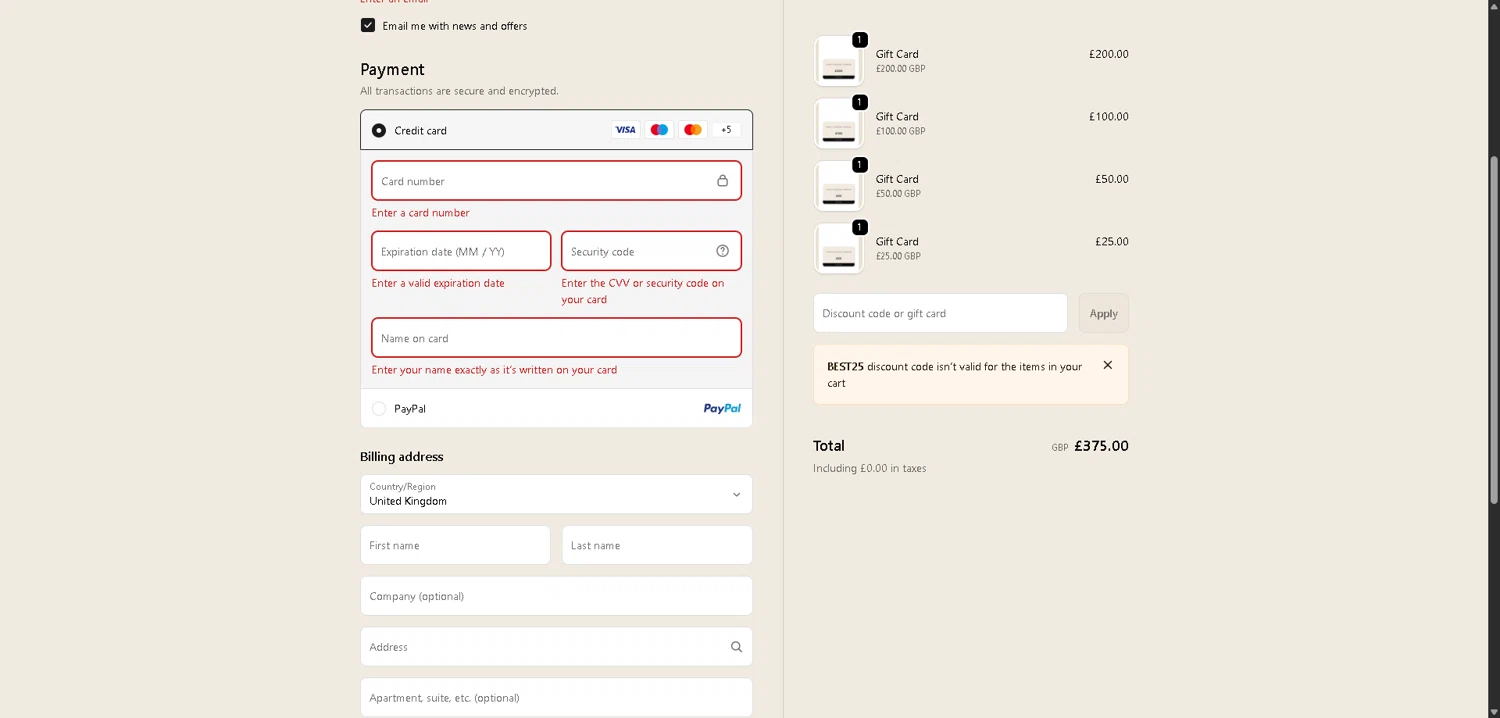Viewport: 1500px width, 718px height.
Task: Focus the Card number field
Action: [x=556, y=181]
